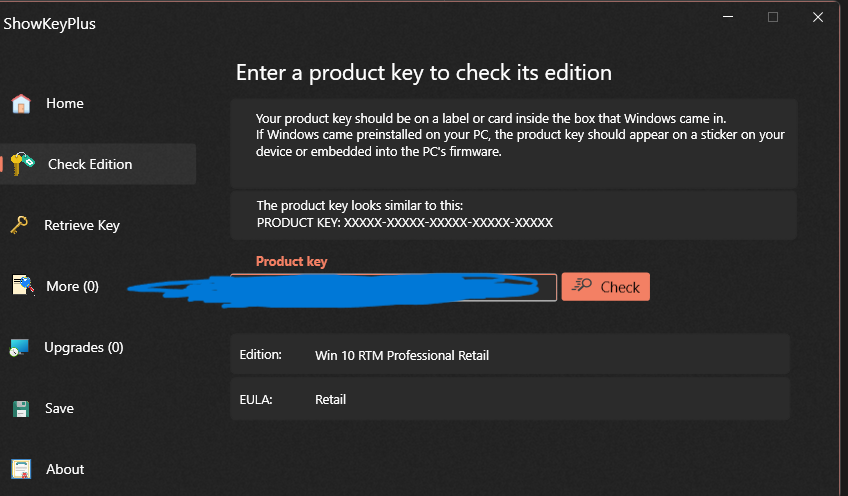Viewport: 848px width, 496px height.
Task: Click the Home house icon
Action: 21,103
